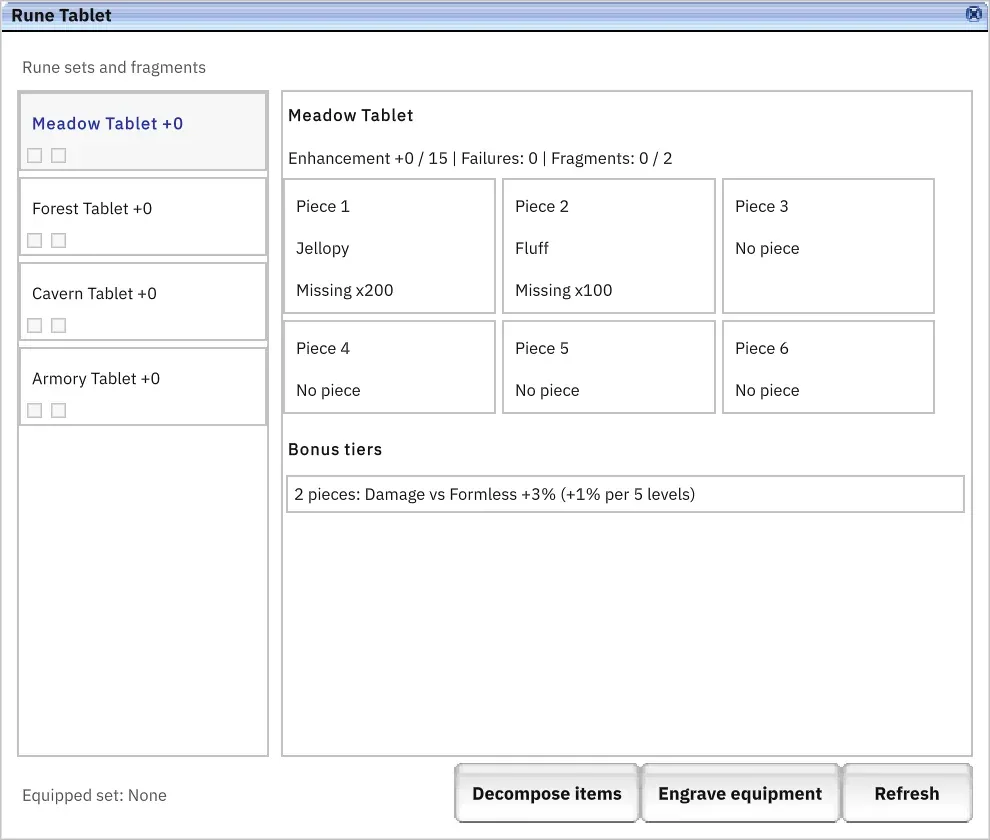Select the Piece 3 empty slot
Screen dimensions: 990x840
828,246
